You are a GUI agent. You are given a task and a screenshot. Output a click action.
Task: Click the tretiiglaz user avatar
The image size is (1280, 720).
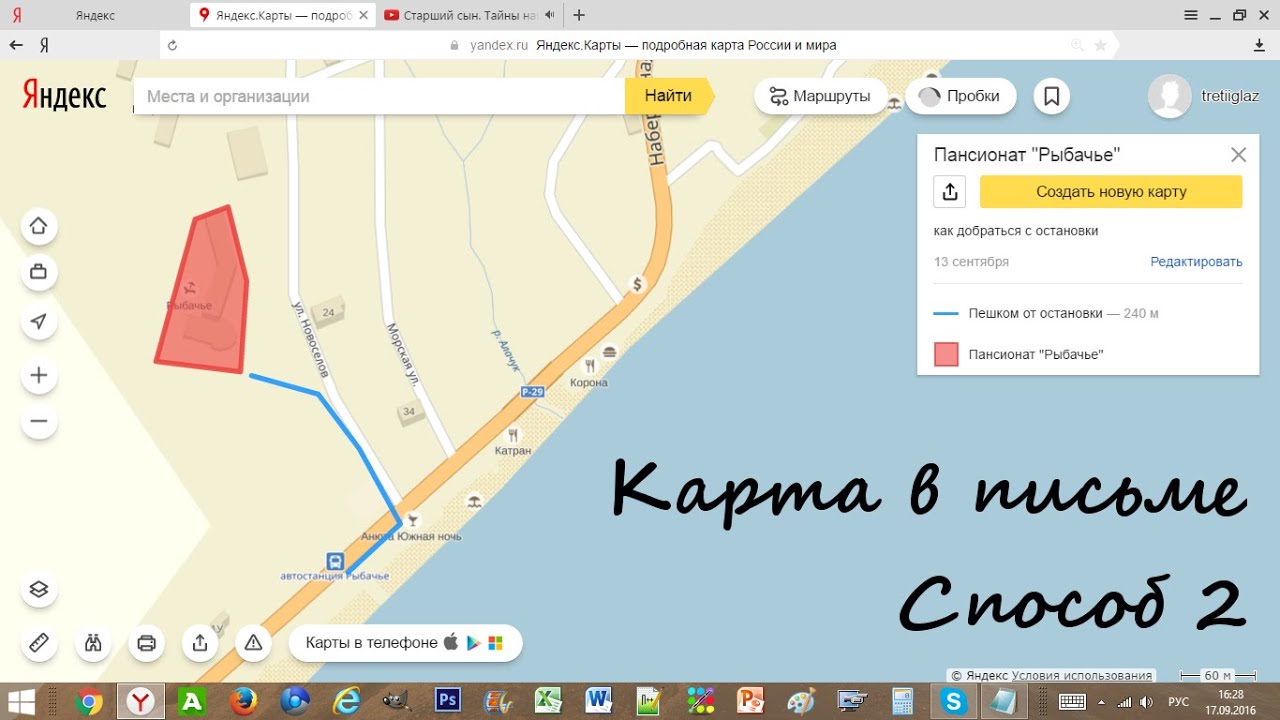click(1169, 96)
